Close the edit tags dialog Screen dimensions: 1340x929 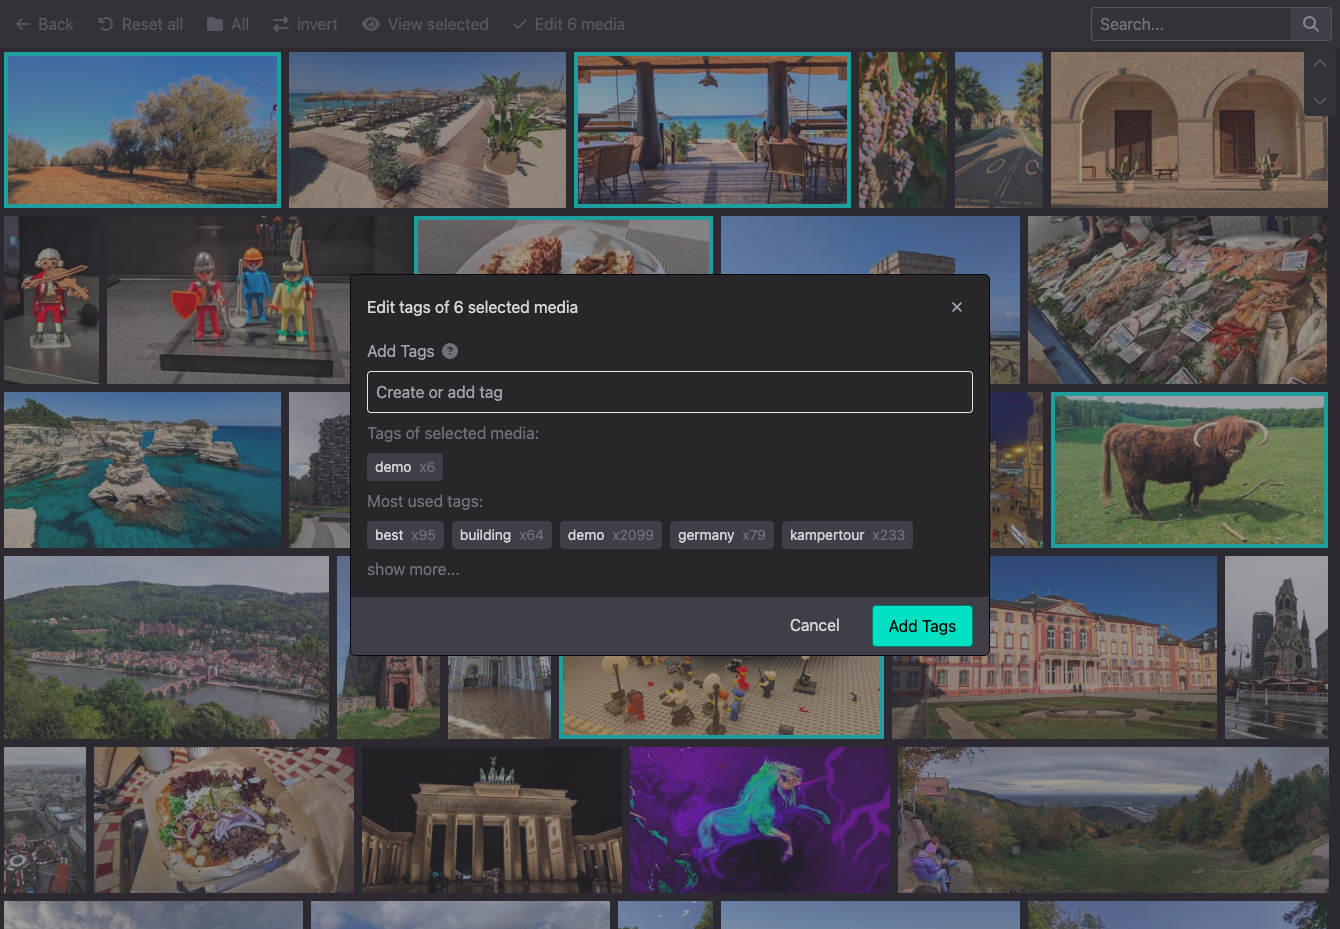click(x=957, y=307)
